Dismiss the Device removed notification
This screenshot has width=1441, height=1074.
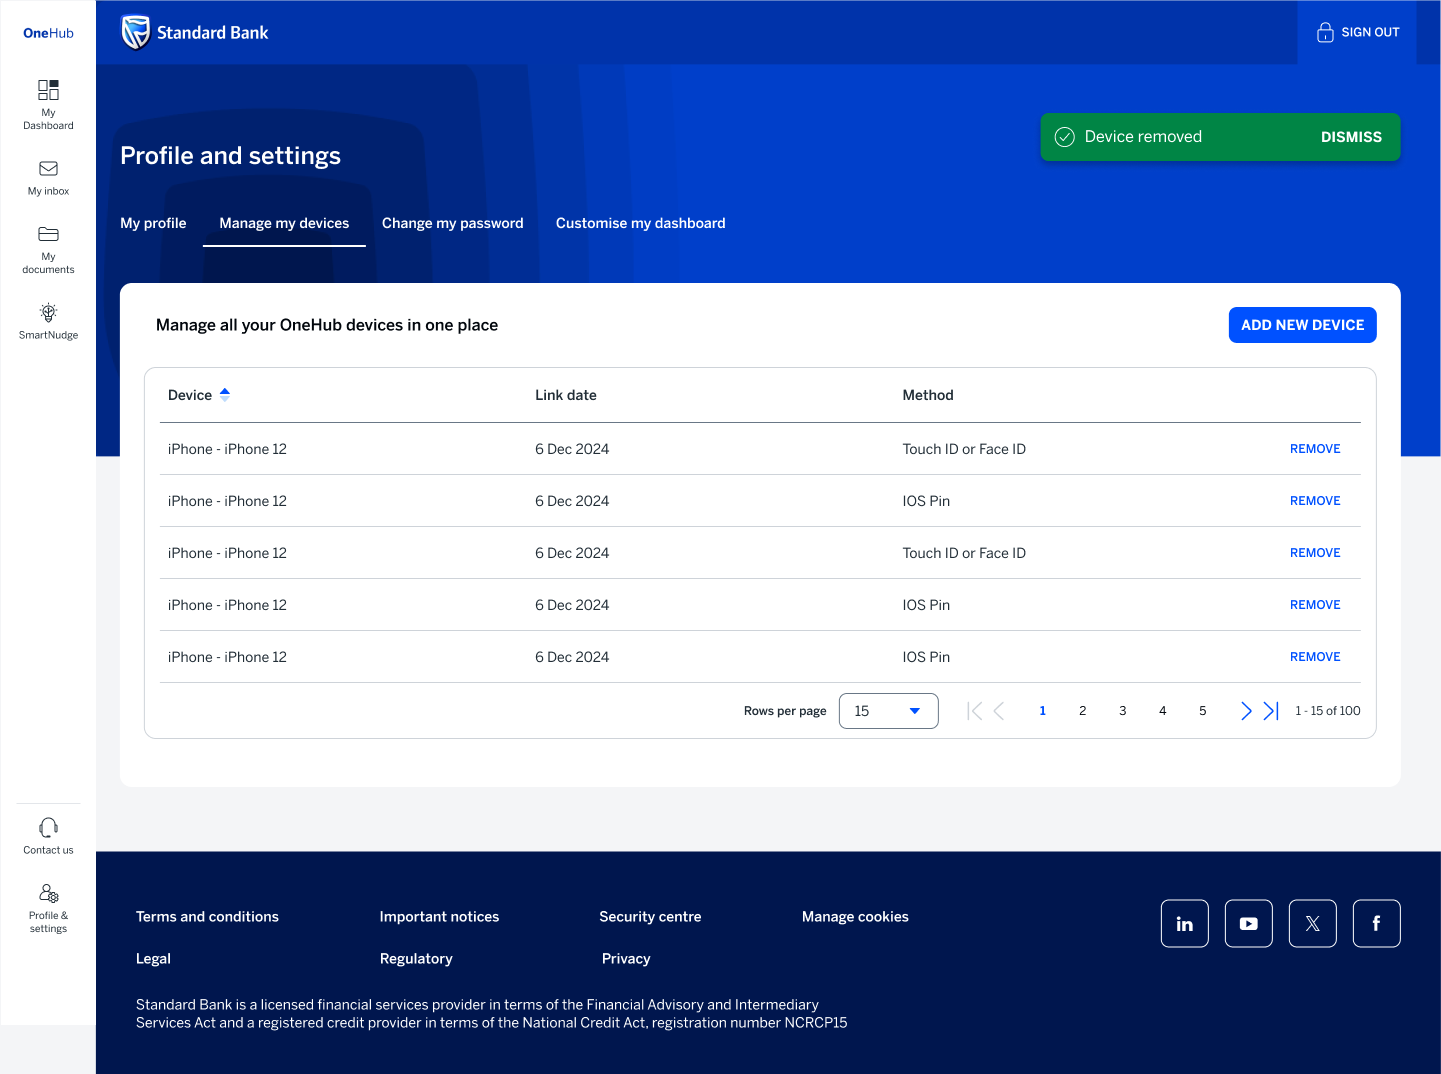coord(1350,137)
